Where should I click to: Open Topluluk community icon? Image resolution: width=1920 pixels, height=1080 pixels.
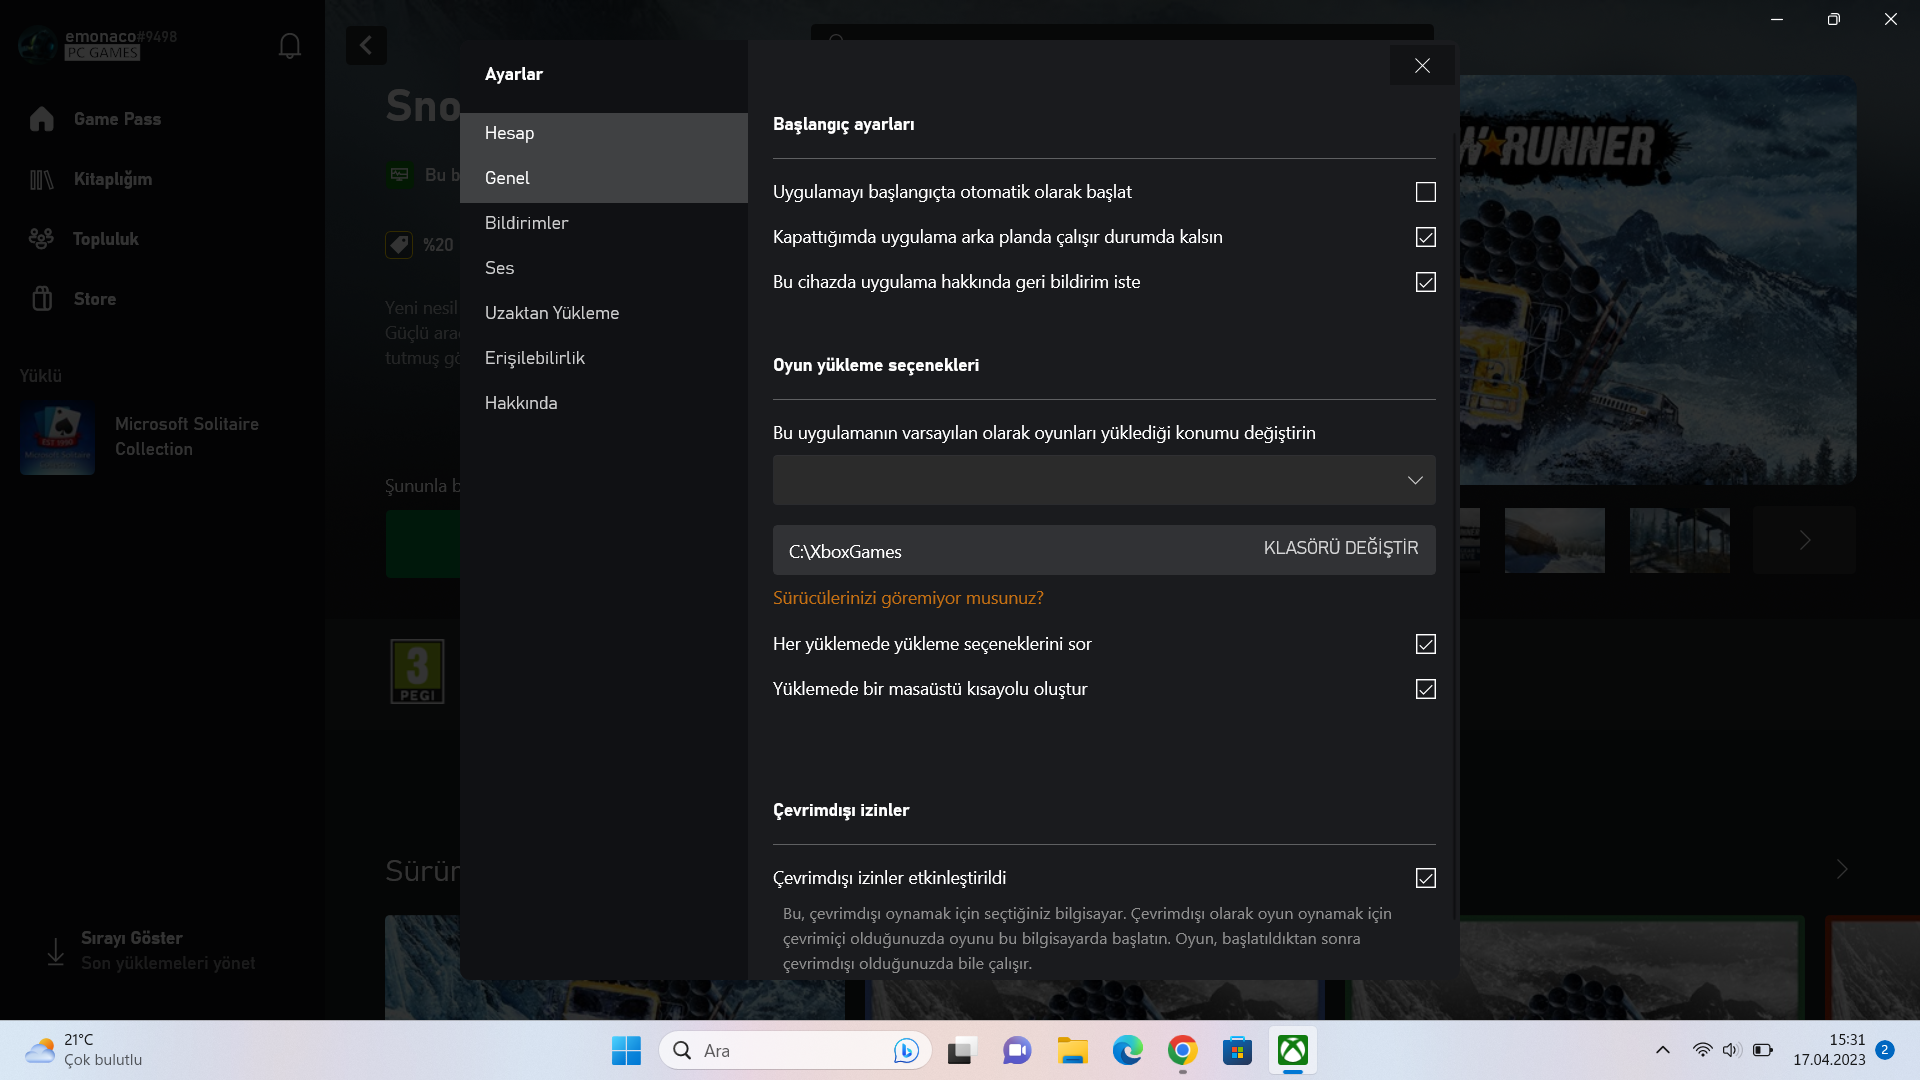pyautogui.click(x=42, y=239)
